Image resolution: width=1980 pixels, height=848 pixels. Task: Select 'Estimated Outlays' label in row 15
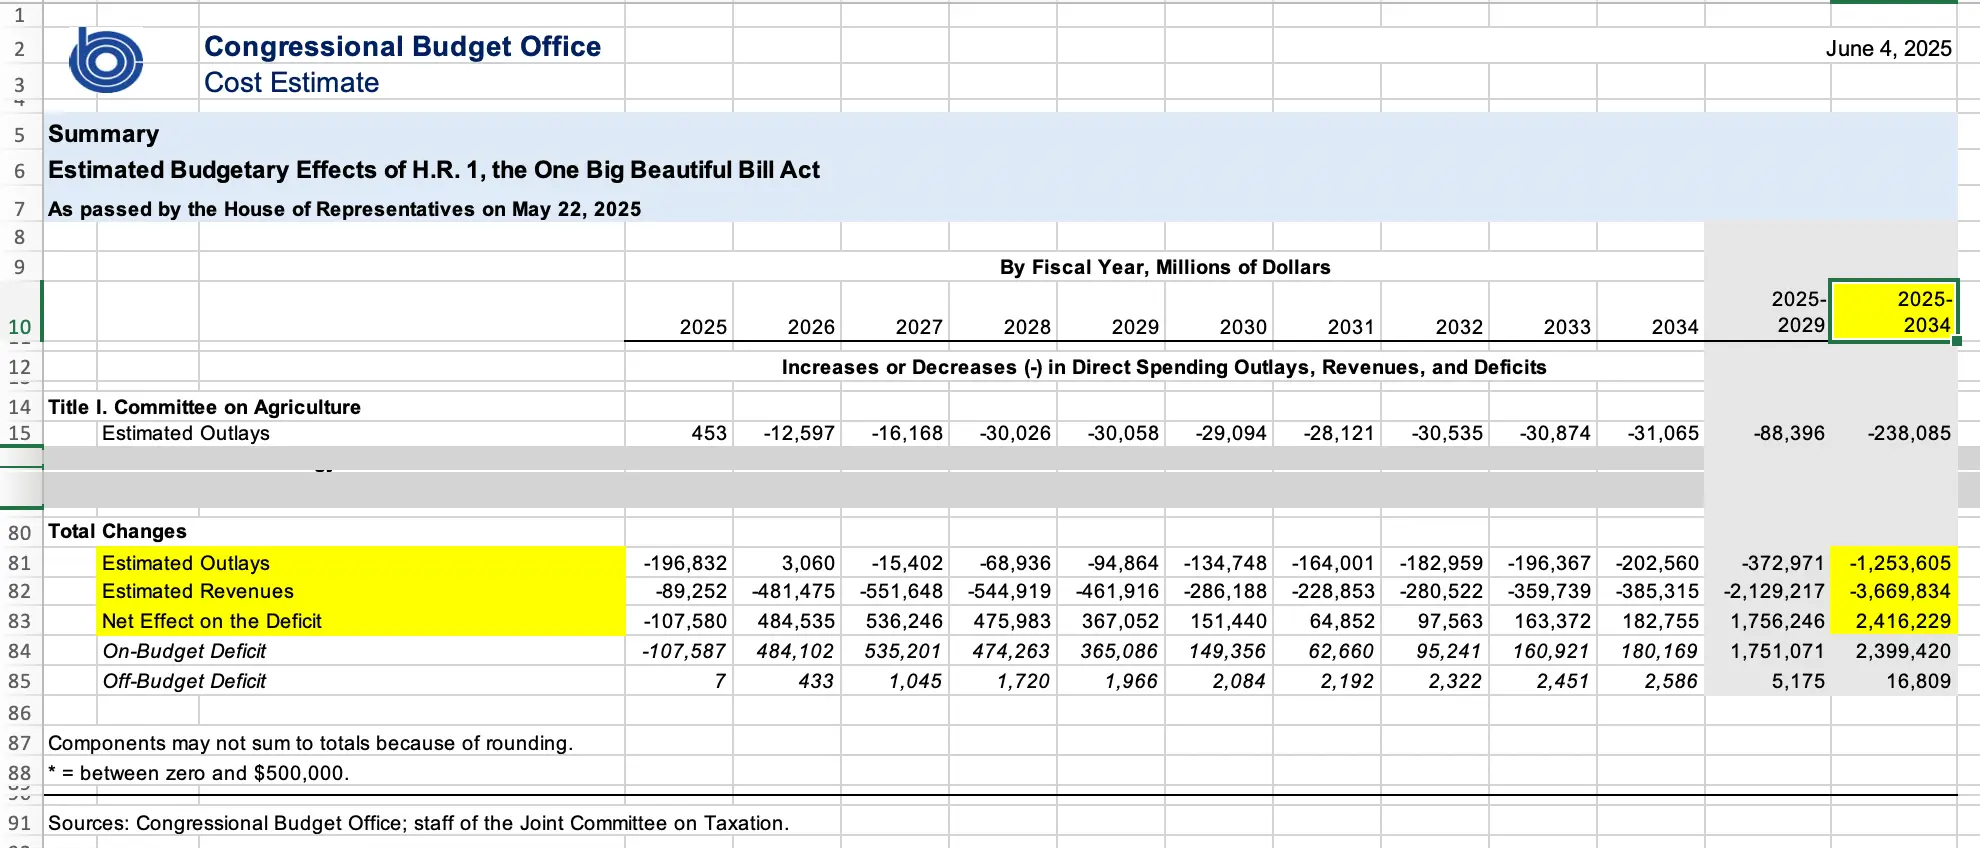pyautogui.click(x=186, y=433)
